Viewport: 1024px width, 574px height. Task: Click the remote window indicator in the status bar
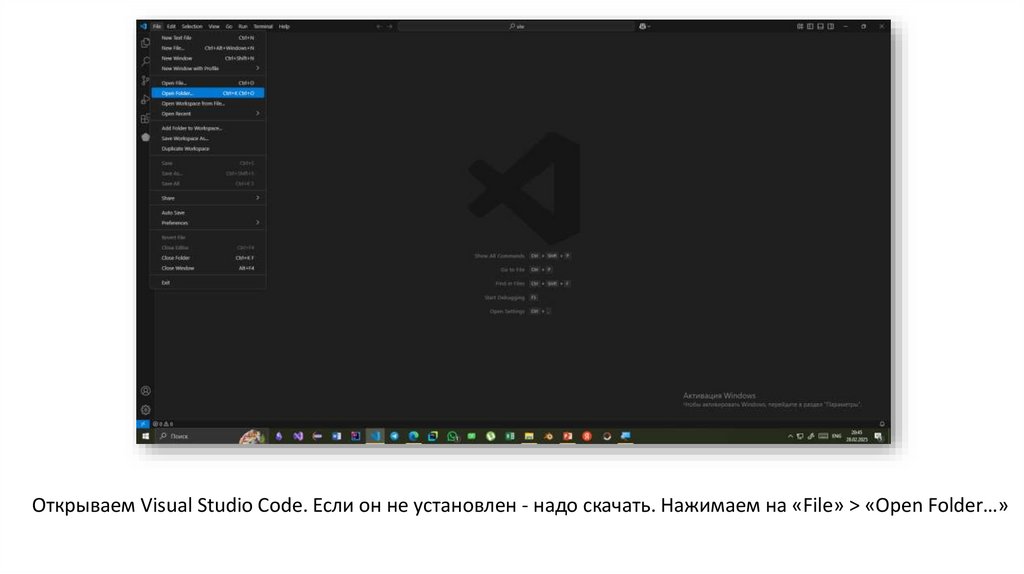(x=143, y=424)
